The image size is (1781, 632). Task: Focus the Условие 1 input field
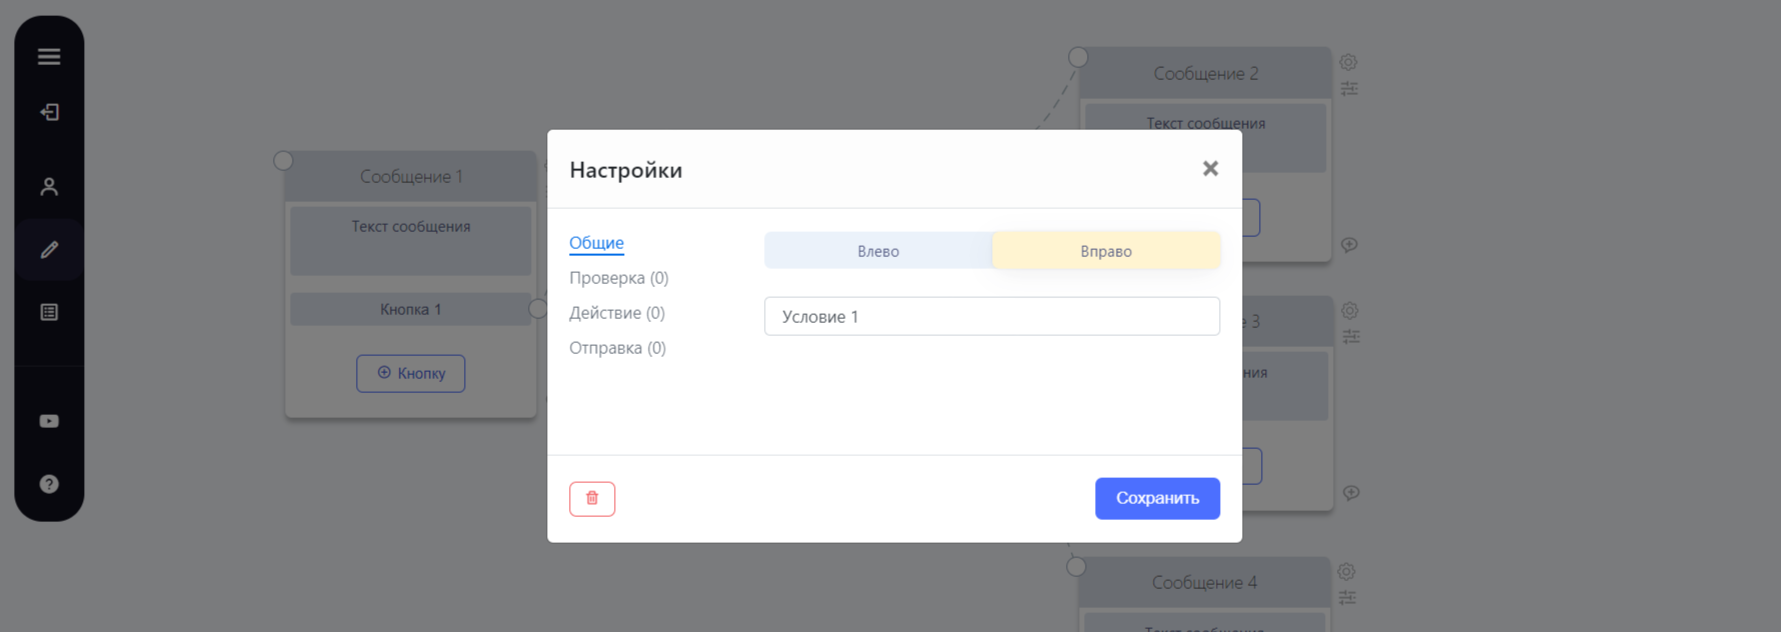(x=992, y=316)
